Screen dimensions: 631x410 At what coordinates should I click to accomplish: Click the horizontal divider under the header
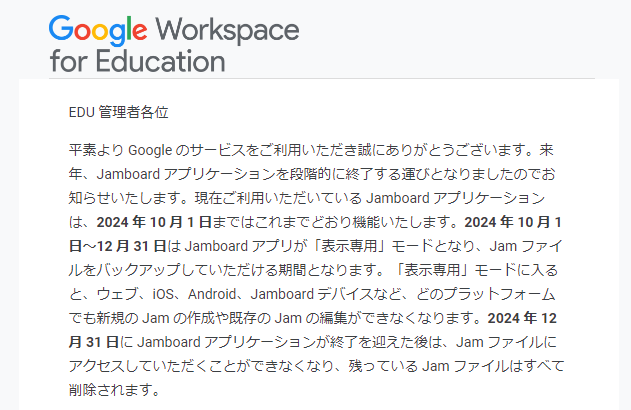tap(322, 78)
